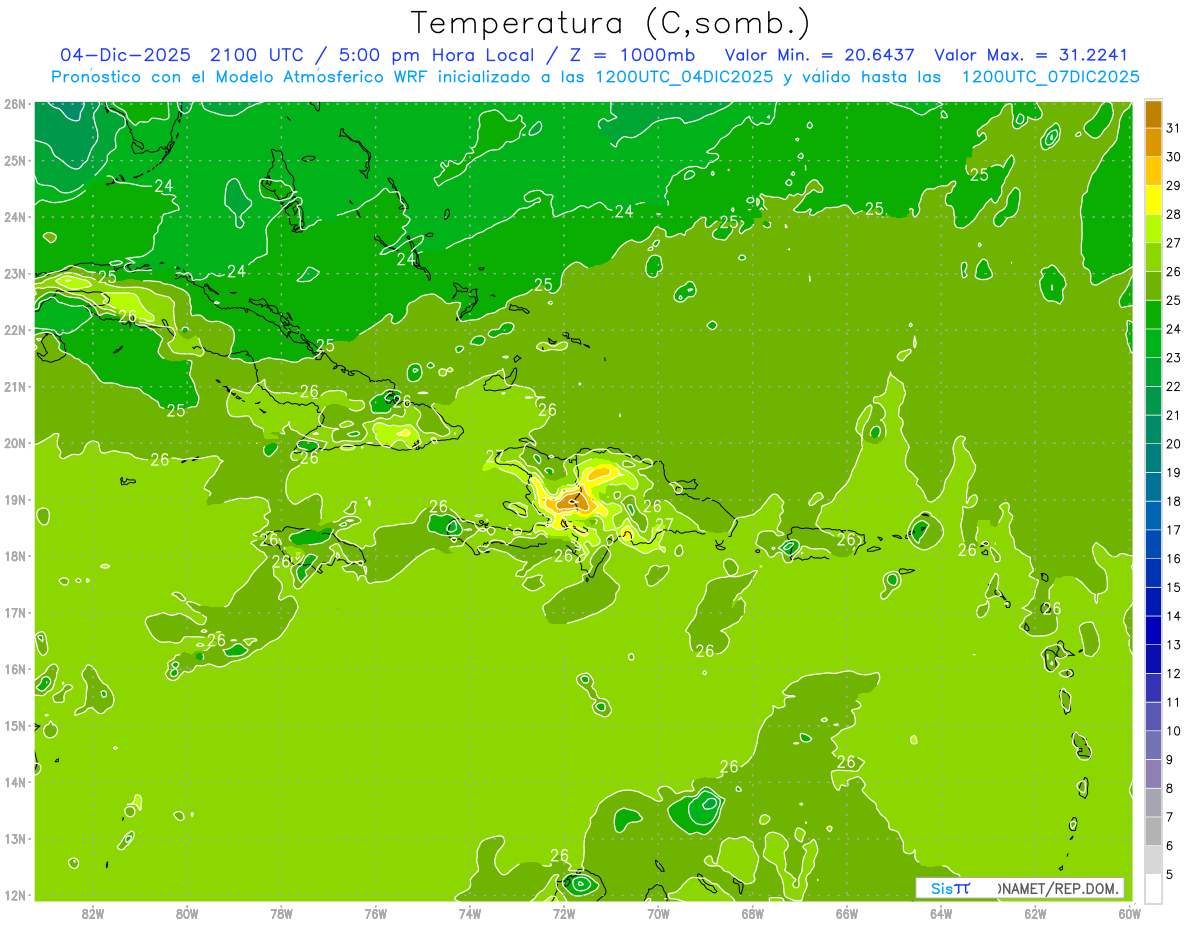
Task: Pick the color swatch between 27 and 28
Action: point(1153,228)
